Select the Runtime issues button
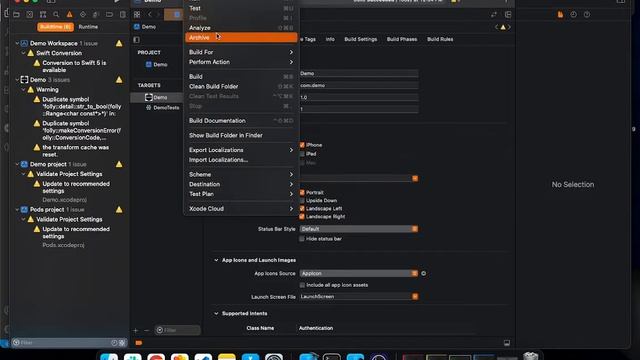This screenshot has height=360, width=640. click(x=88, y=27)
